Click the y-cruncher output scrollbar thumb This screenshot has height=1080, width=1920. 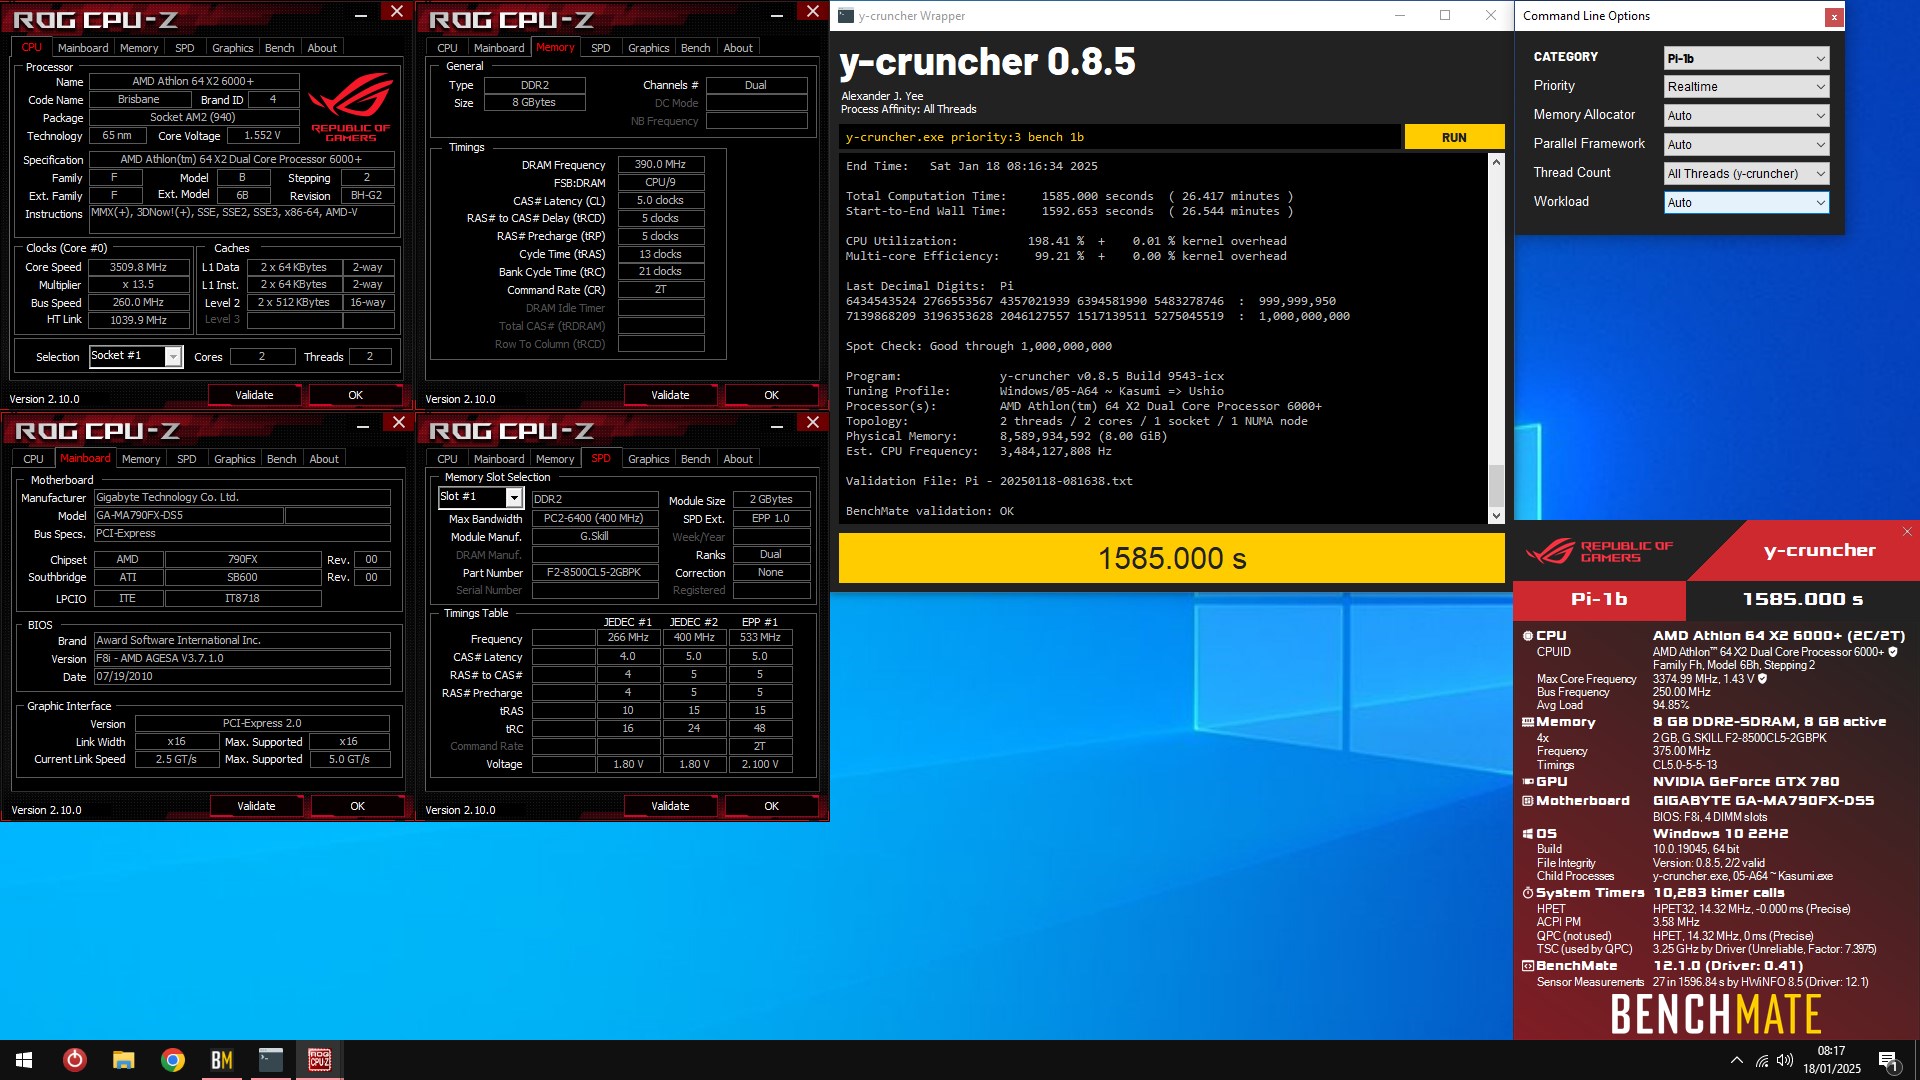coord(1496,487)
